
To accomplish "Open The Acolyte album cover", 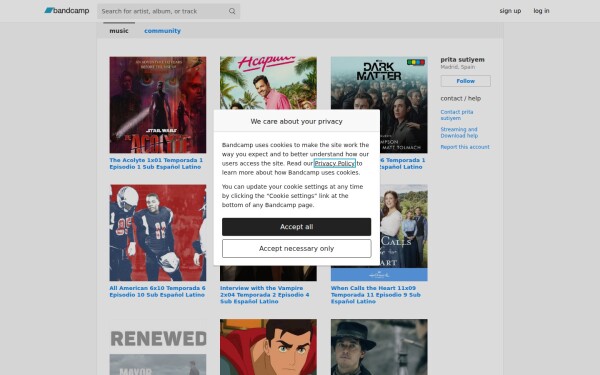I will (158, 105).
